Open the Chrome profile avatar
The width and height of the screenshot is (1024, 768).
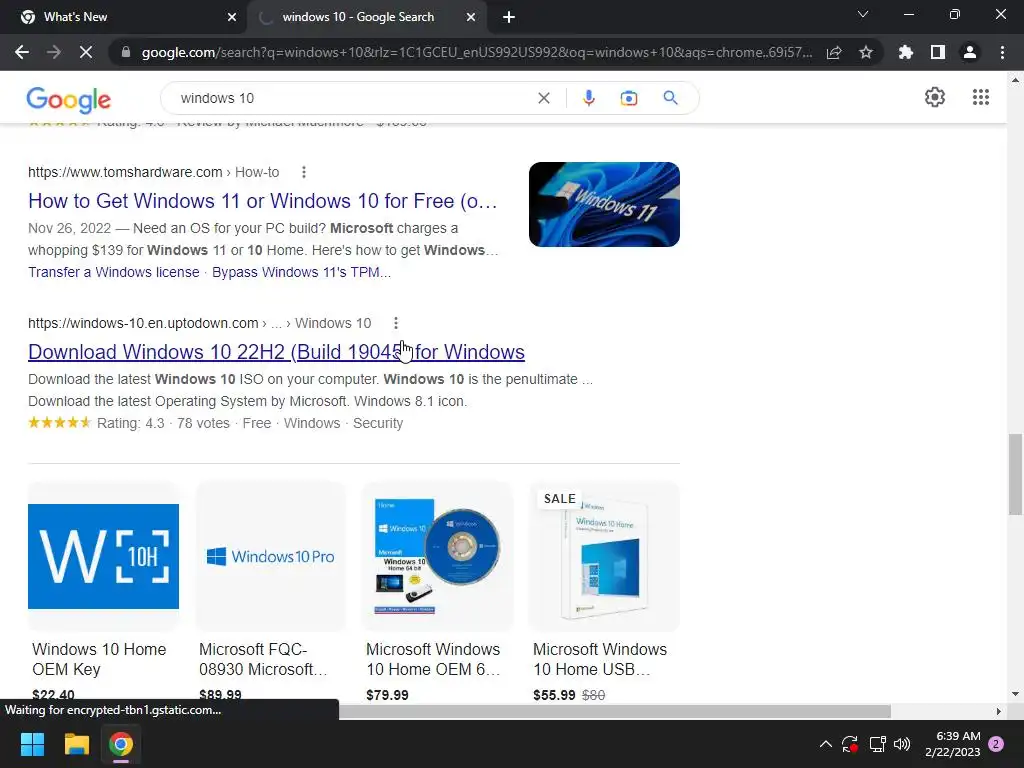[x=970, y=52]
